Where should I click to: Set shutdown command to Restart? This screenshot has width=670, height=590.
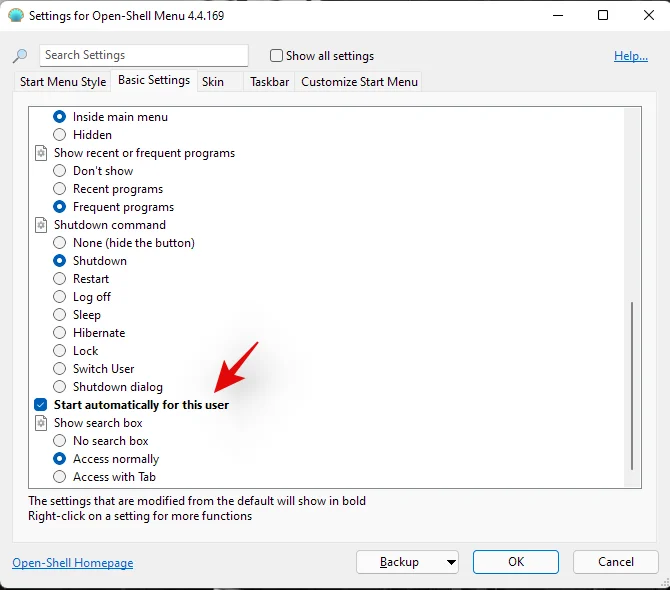[x=59, y=279]
